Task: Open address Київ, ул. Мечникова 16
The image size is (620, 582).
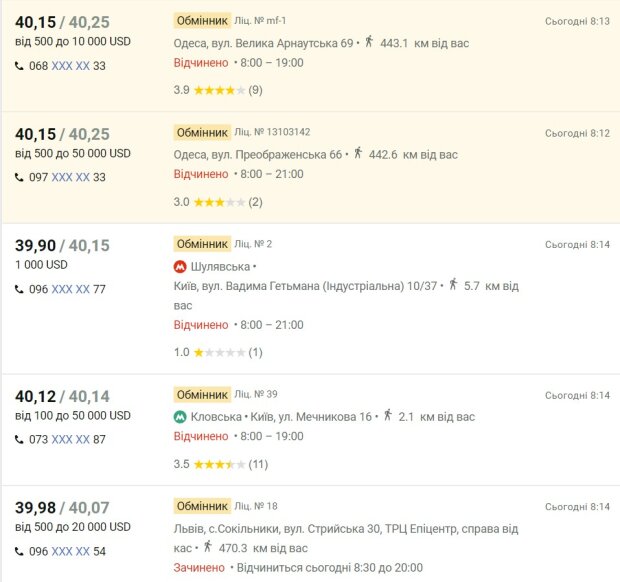Action: pos(310,417)
